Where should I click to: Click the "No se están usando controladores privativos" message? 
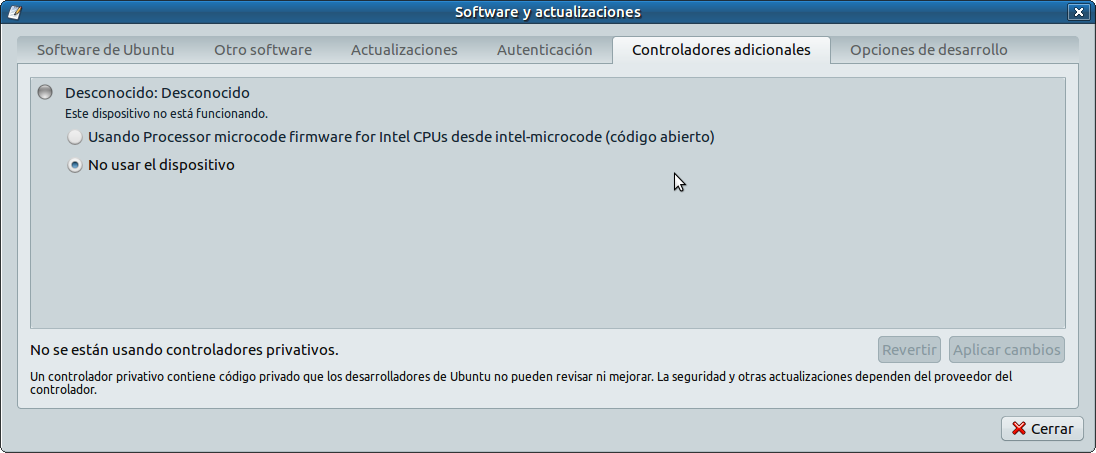pos(184,350)
